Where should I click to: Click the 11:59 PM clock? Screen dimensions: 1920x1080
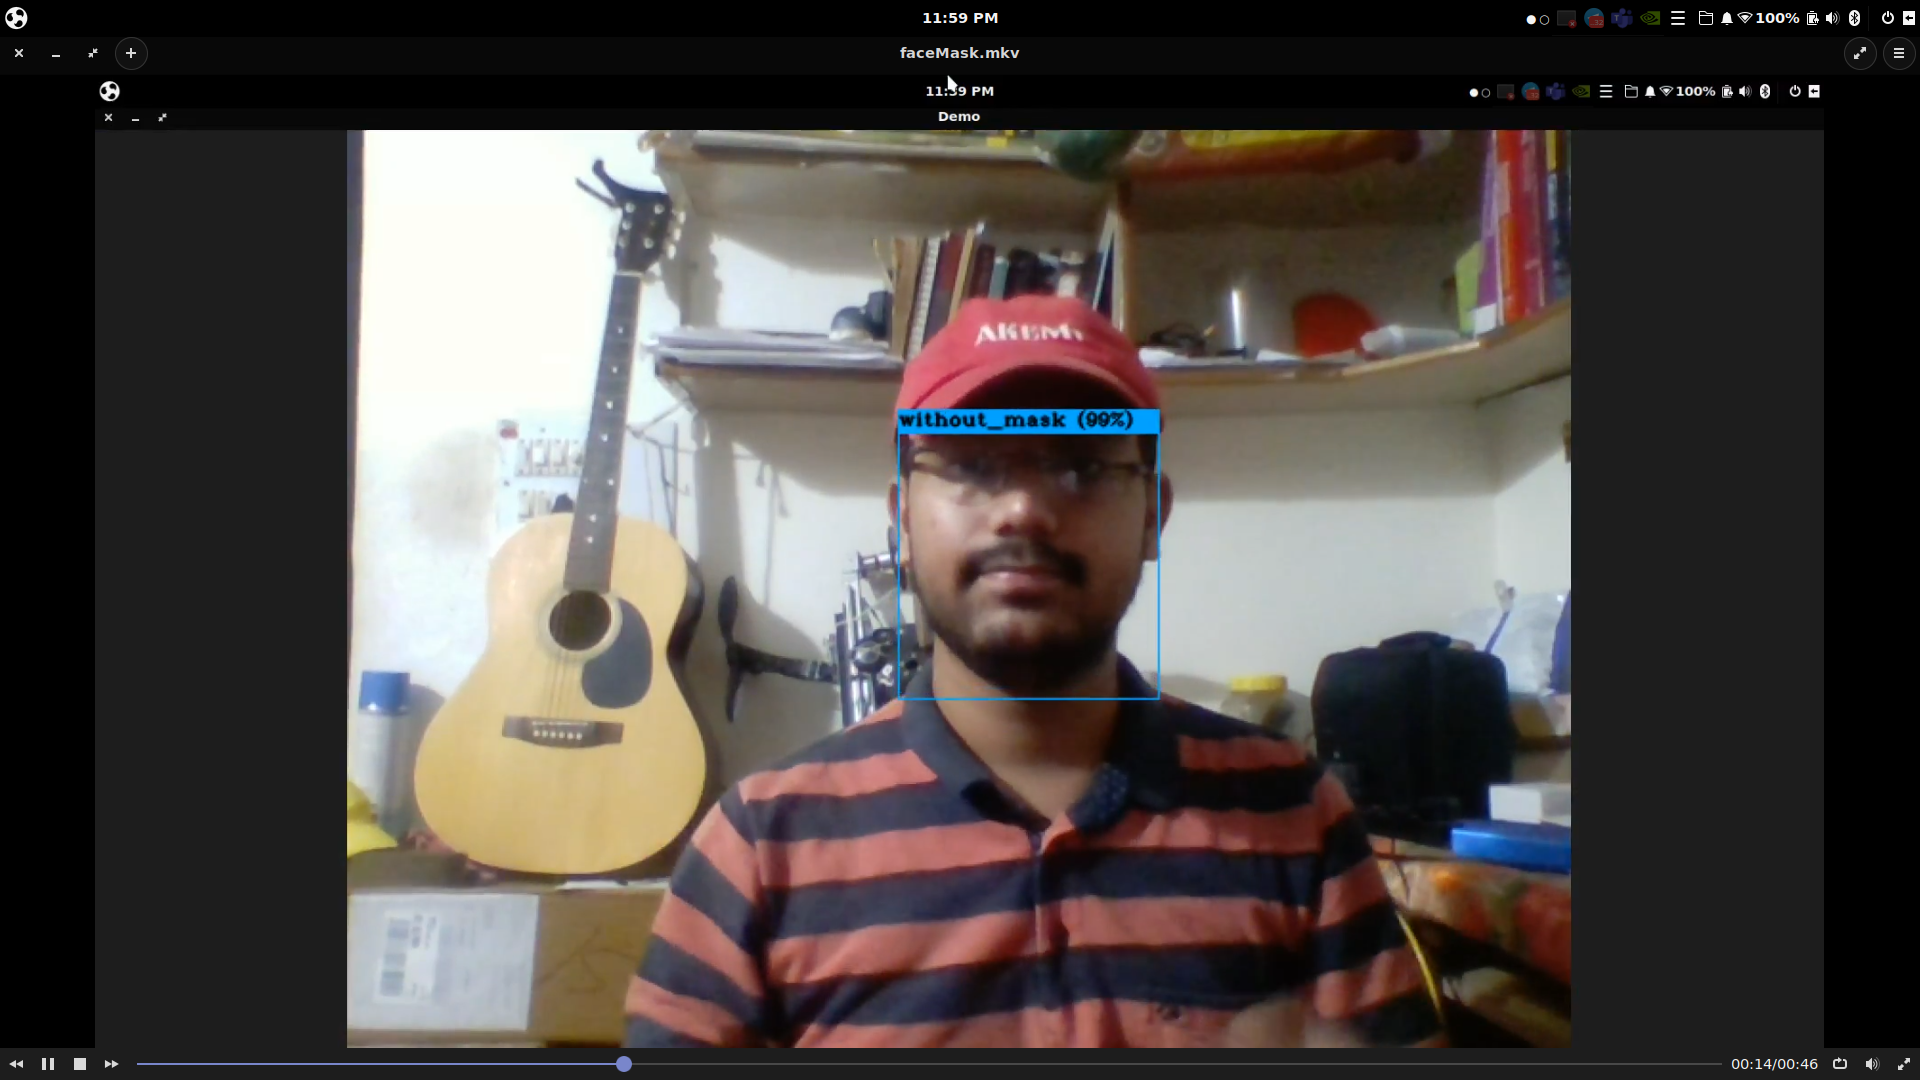point(959,18)
